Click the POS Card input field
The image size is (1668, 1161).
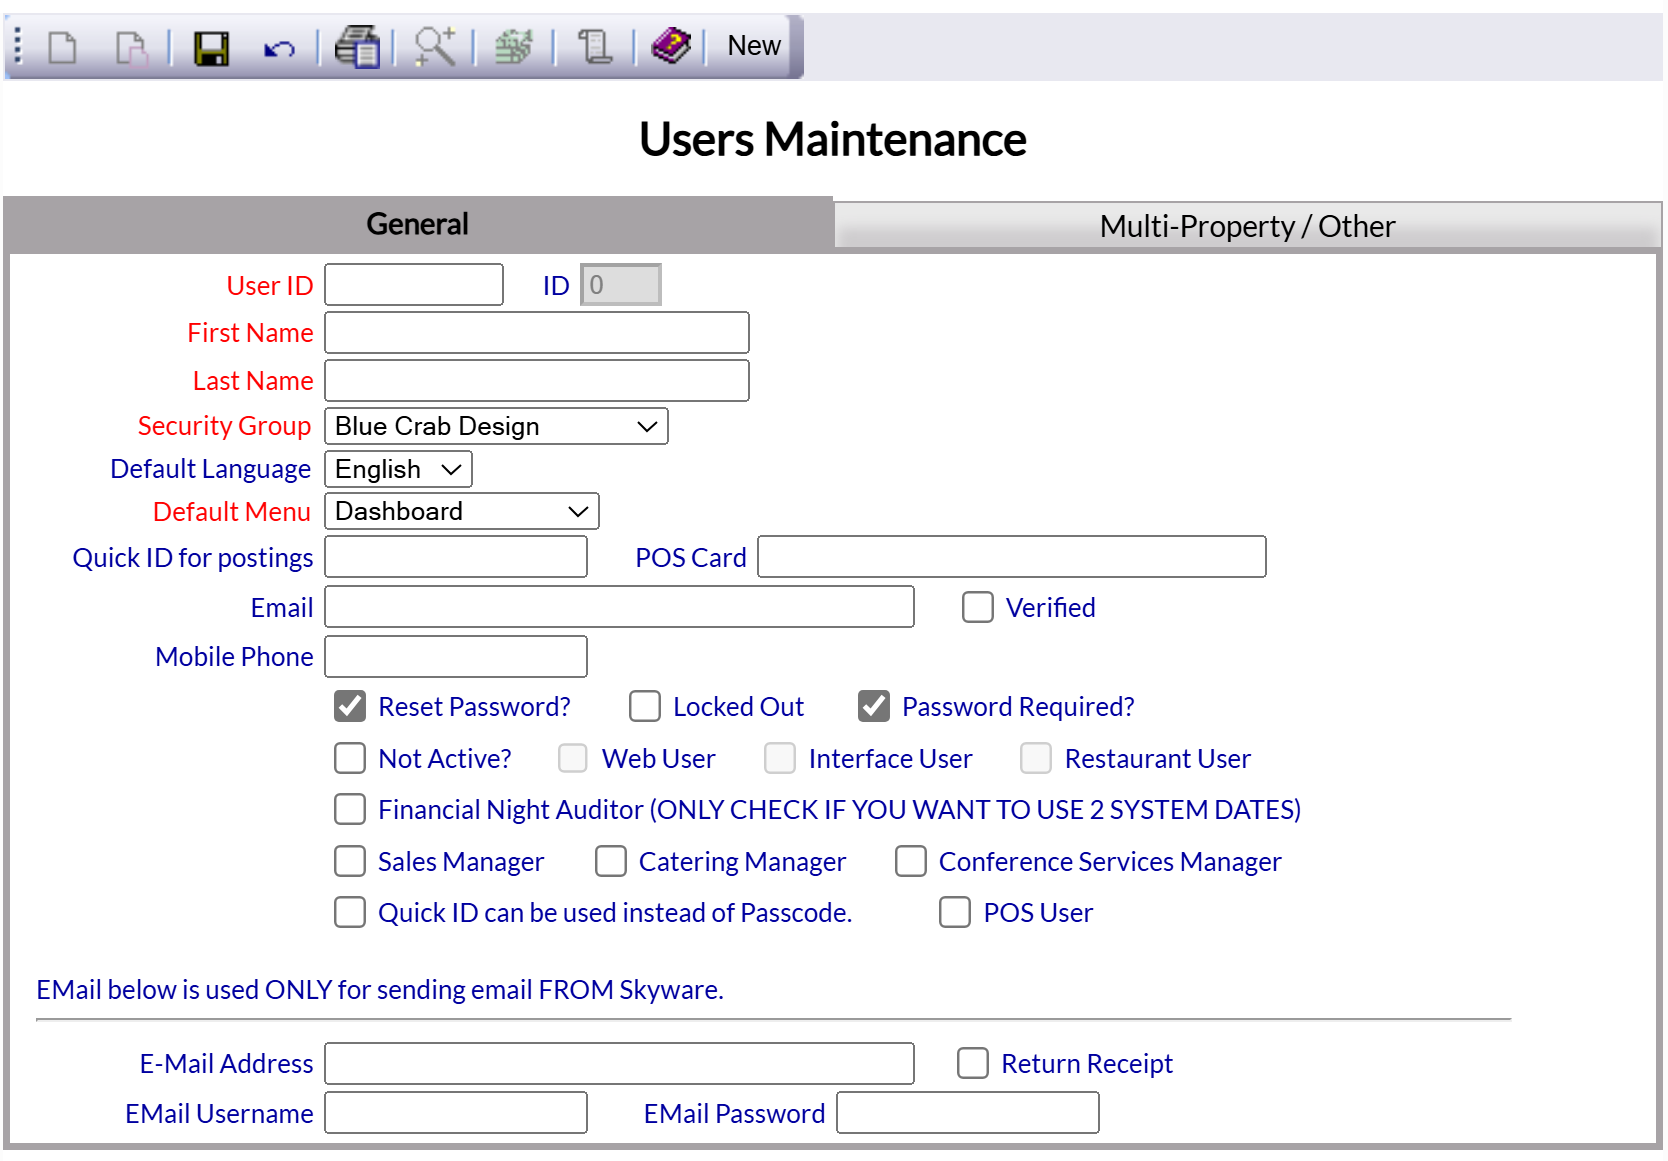(x=1012, y=557)
